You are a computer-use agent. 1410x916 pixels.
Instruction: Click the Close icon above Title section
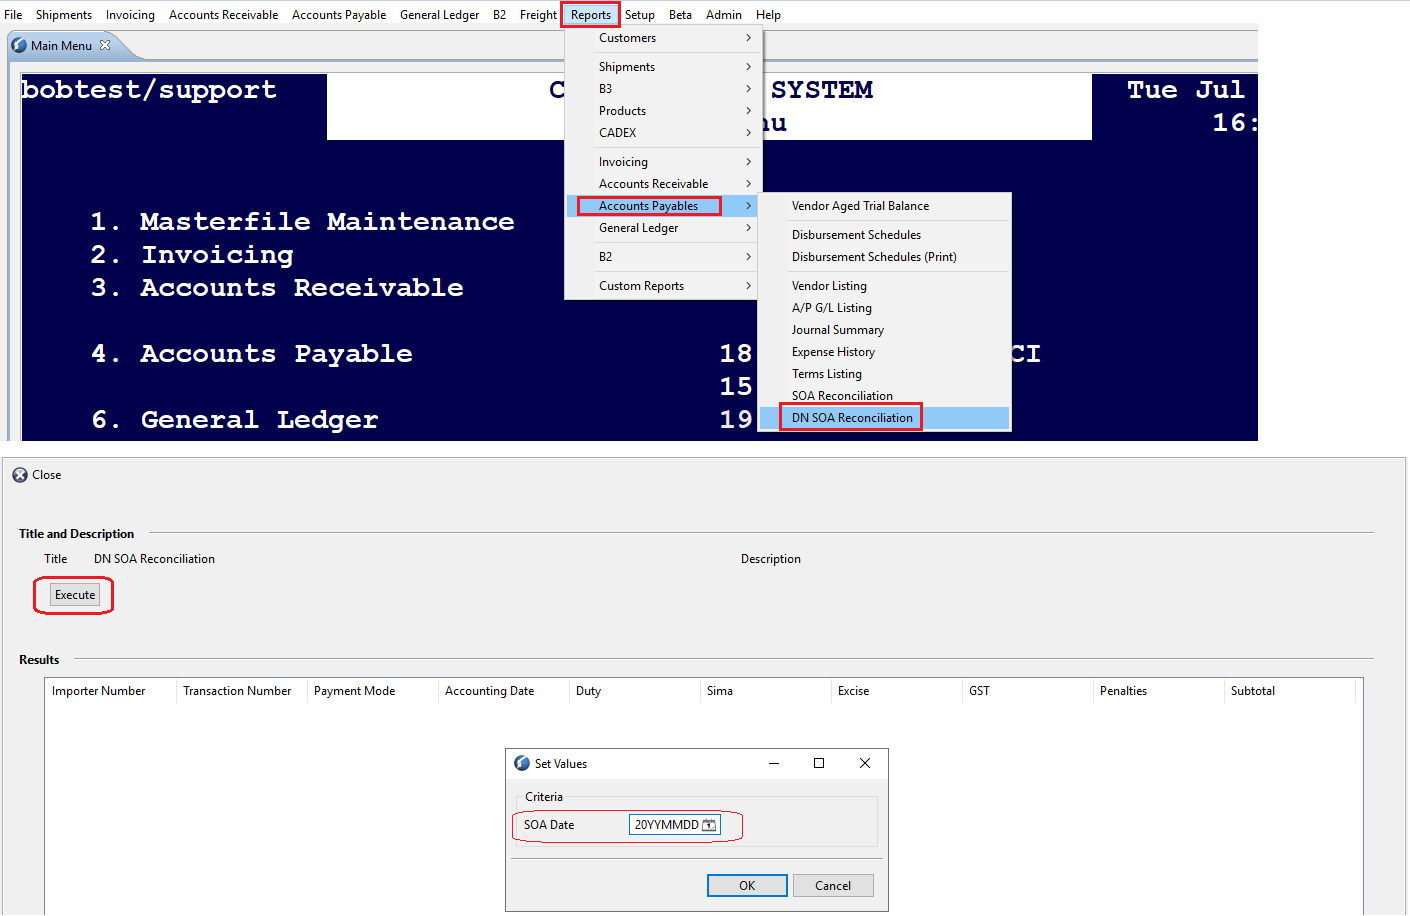click(x=20, y=475)
